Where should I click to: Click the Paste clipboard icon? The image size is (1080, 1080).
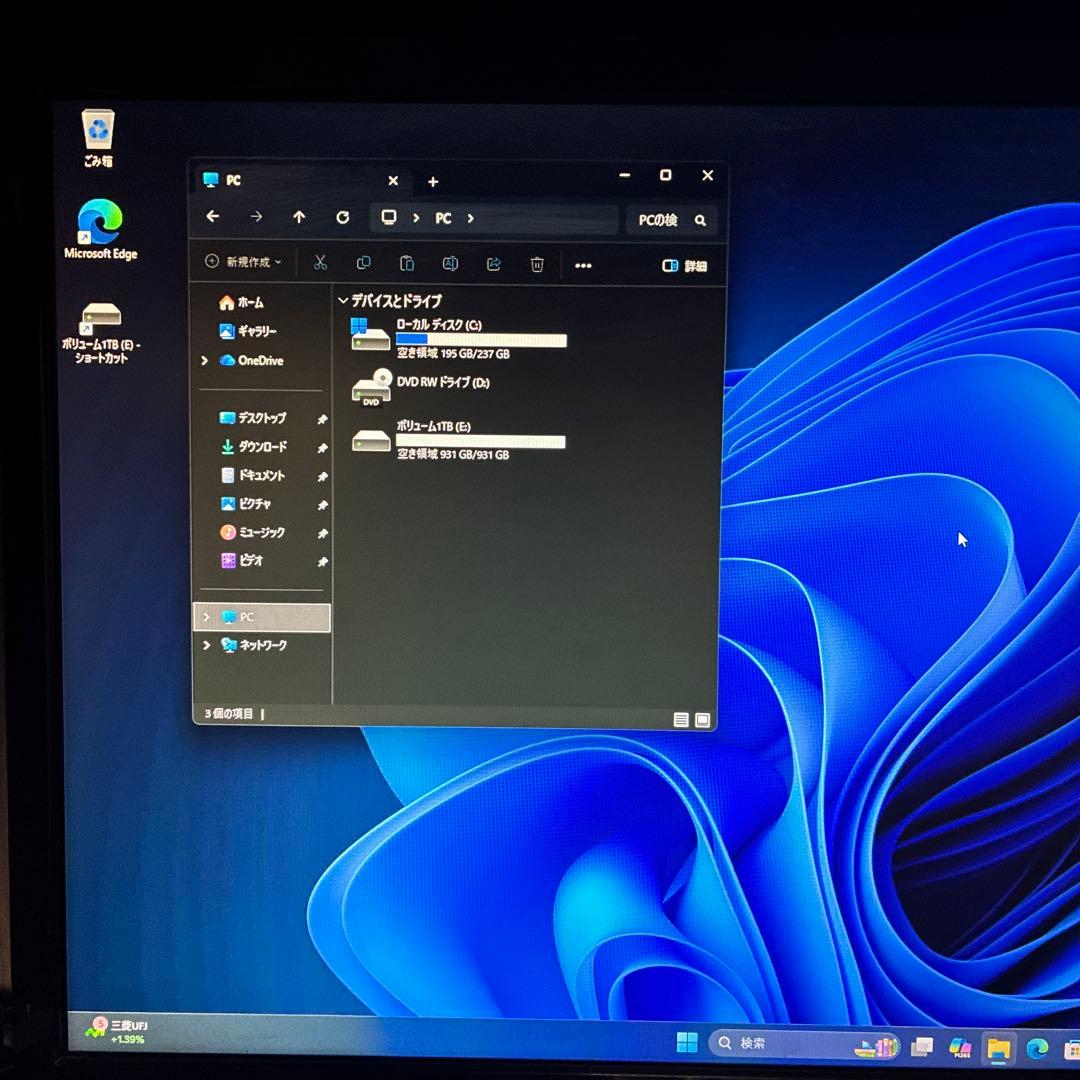tap(407, 263)
